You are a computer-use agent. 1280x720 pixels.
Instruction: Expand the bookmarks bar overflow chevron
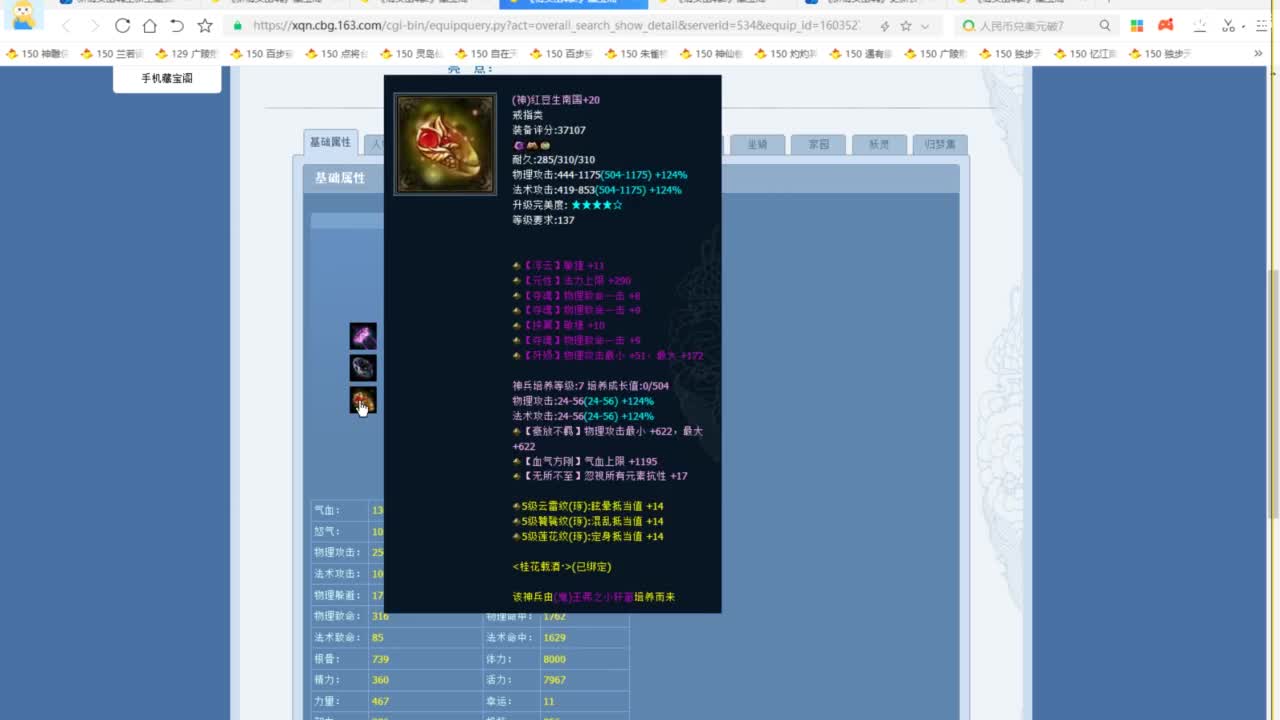(1258, 54)
